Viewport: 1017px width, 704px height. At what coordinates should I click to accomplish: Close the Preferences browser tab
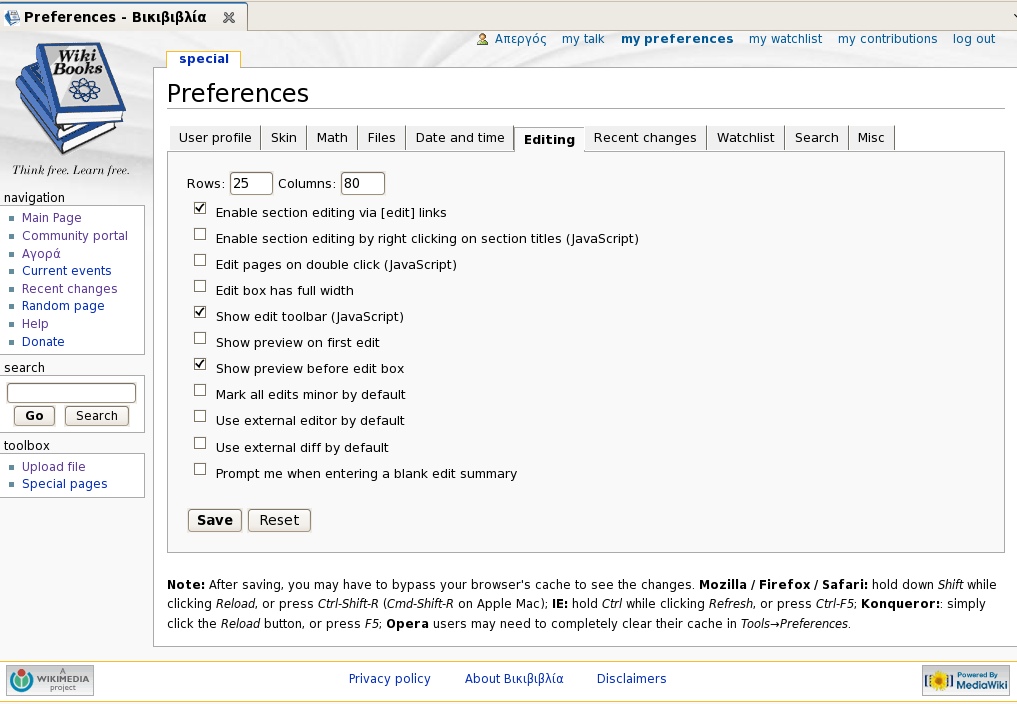229,18
